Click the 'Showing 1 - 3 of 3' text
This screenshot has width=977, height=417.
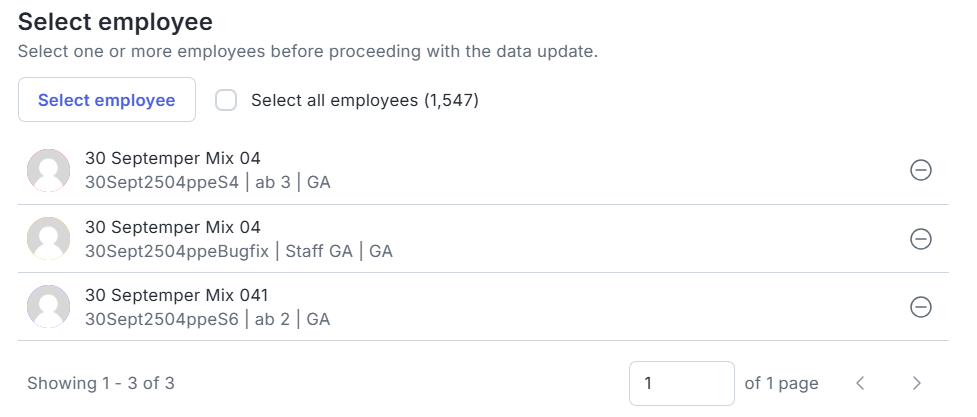(x=101, y=383)
